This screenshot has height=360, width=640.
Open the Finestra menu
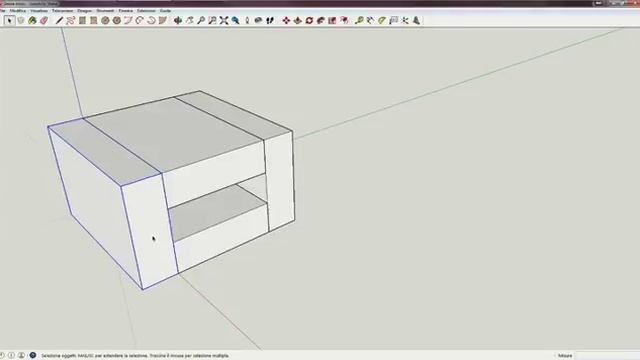[x=126, y=11]
